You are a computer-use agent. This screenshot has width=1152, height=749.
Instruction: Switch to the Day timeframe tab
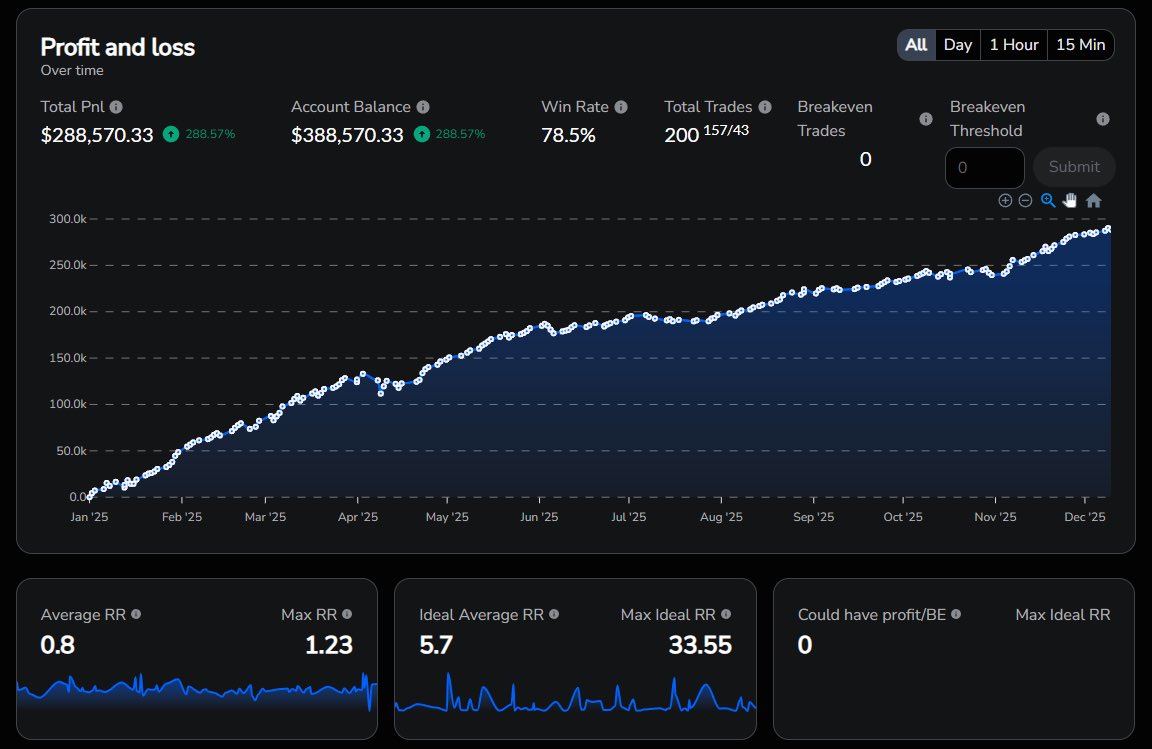pyautogui.click(x=958, y=45)
